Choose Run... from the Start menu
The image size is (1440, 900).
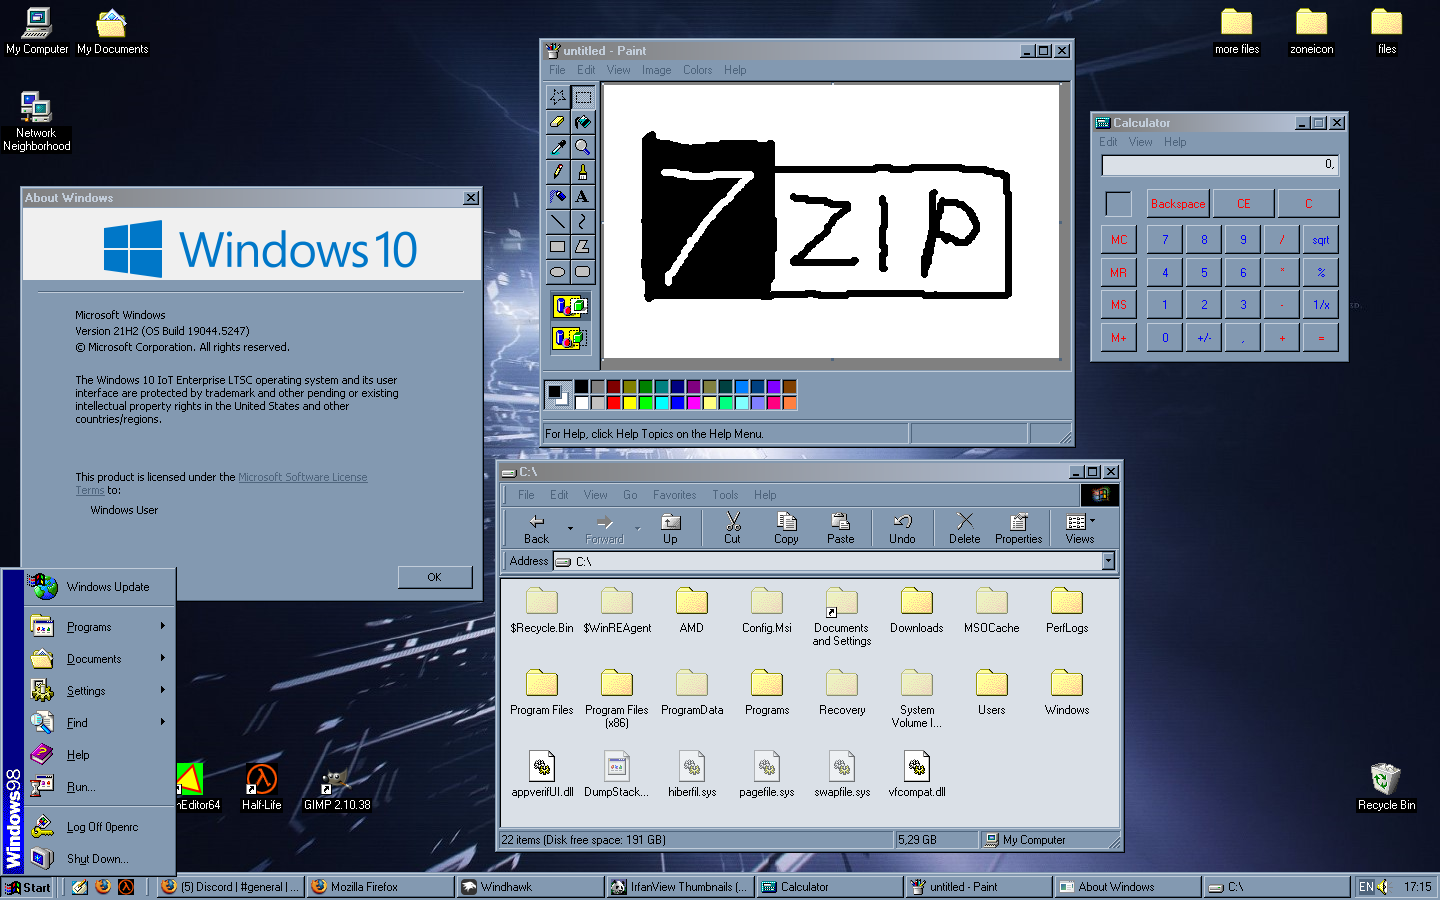click(100, 787)
